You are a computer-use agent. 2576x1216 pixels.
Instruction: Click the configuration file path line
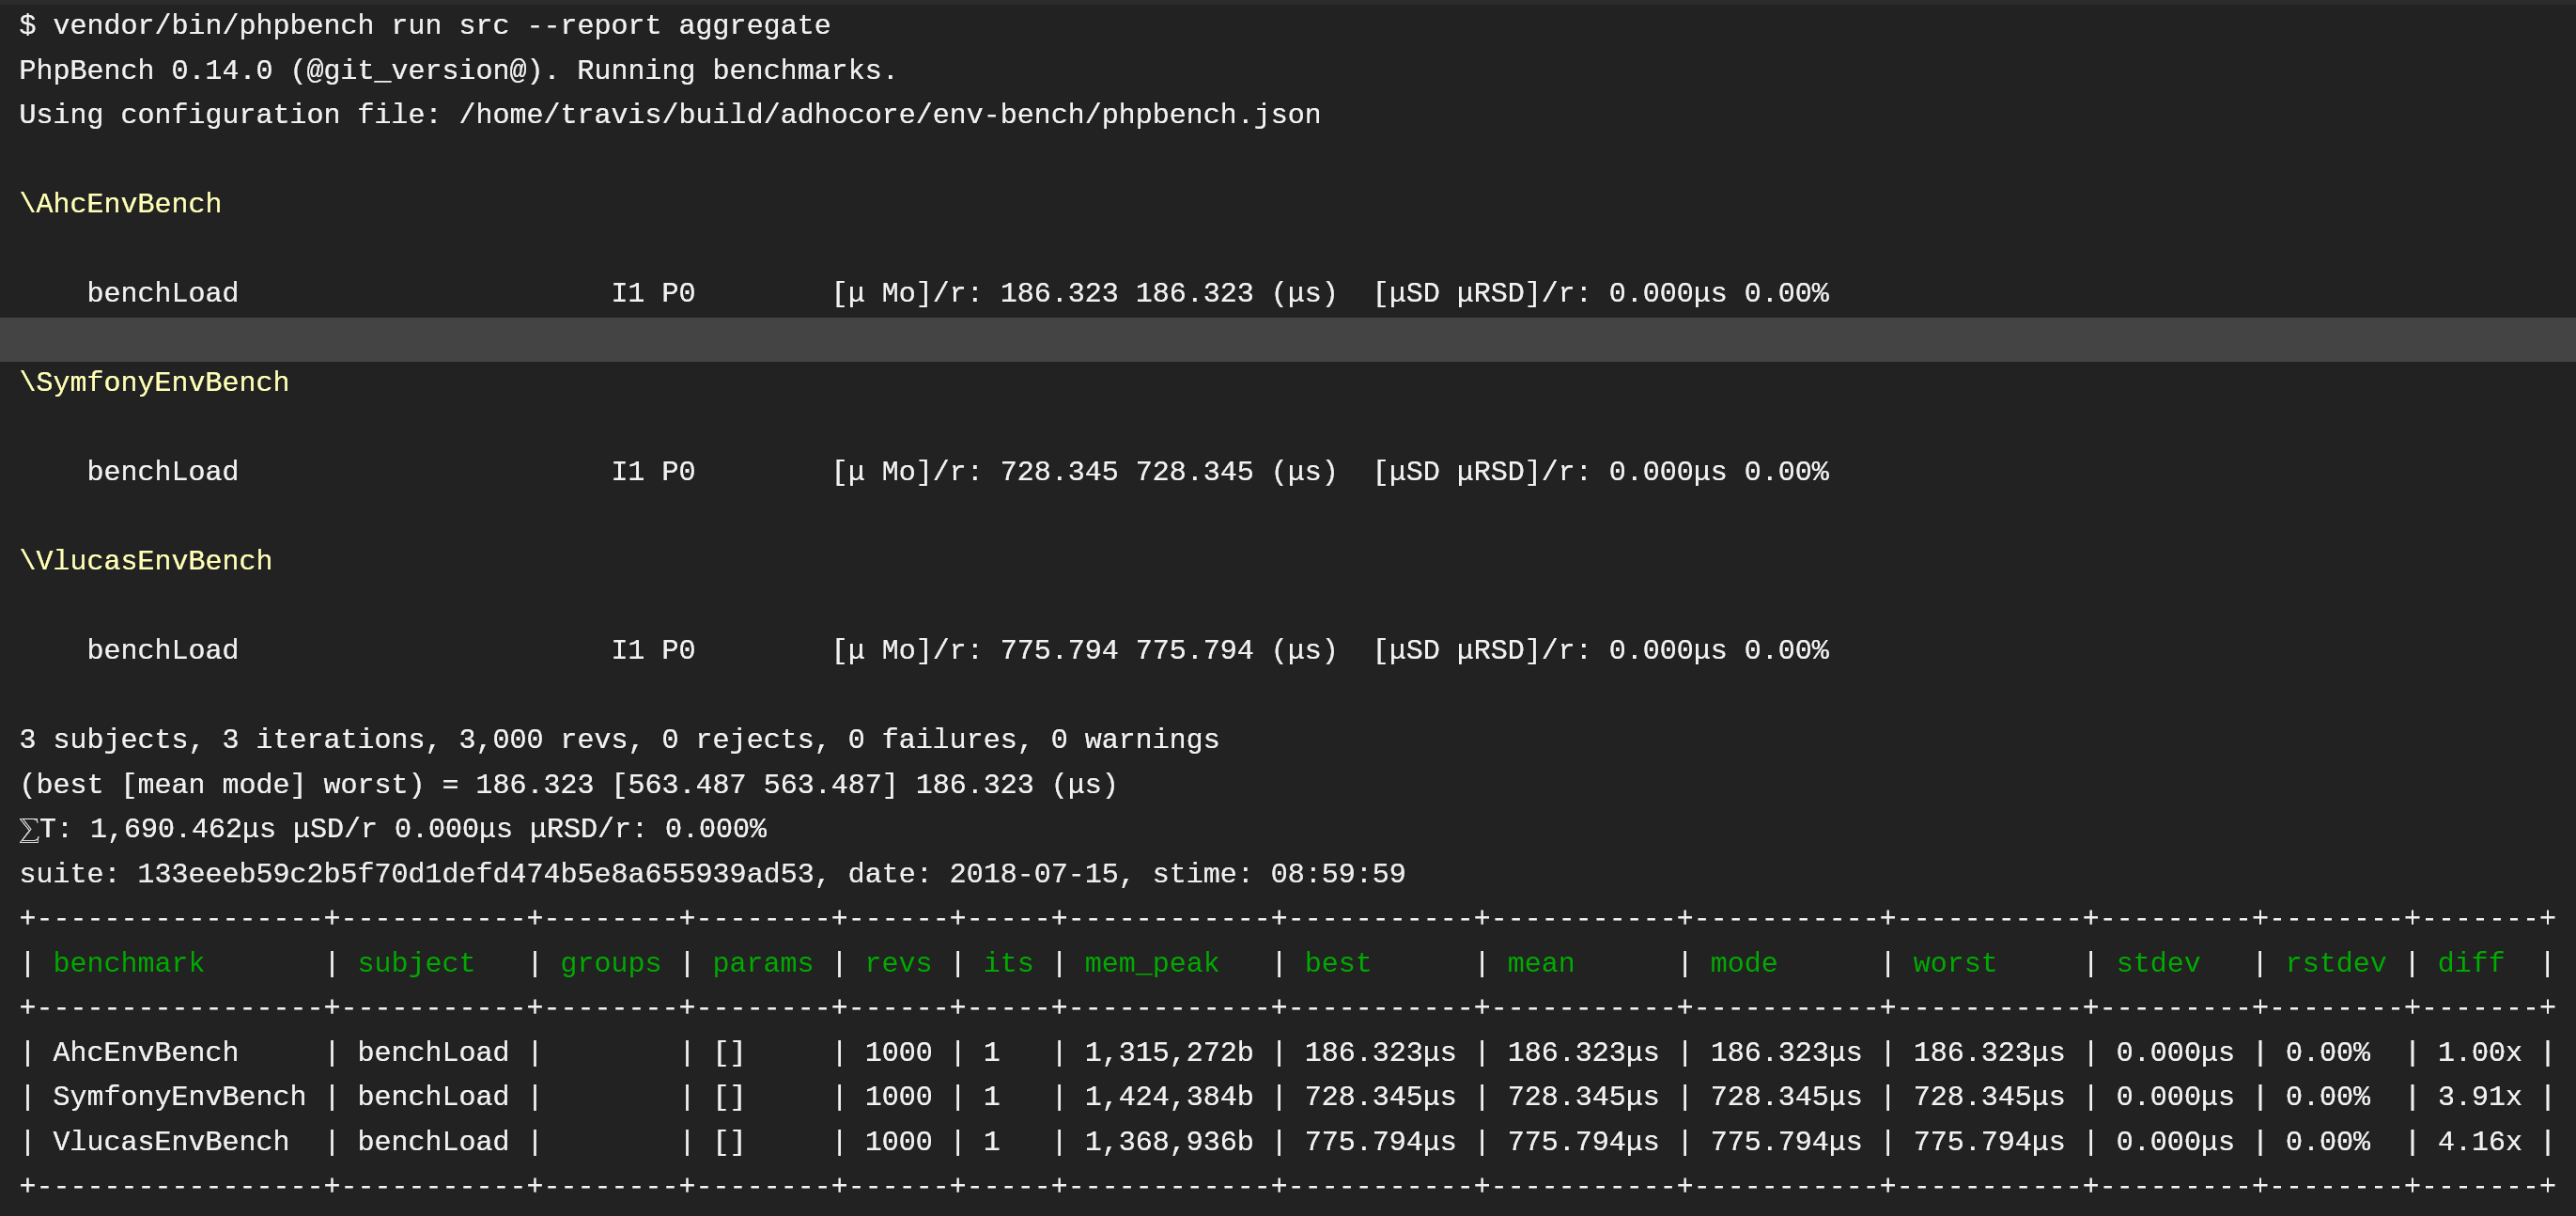click(x=670, y=115)
